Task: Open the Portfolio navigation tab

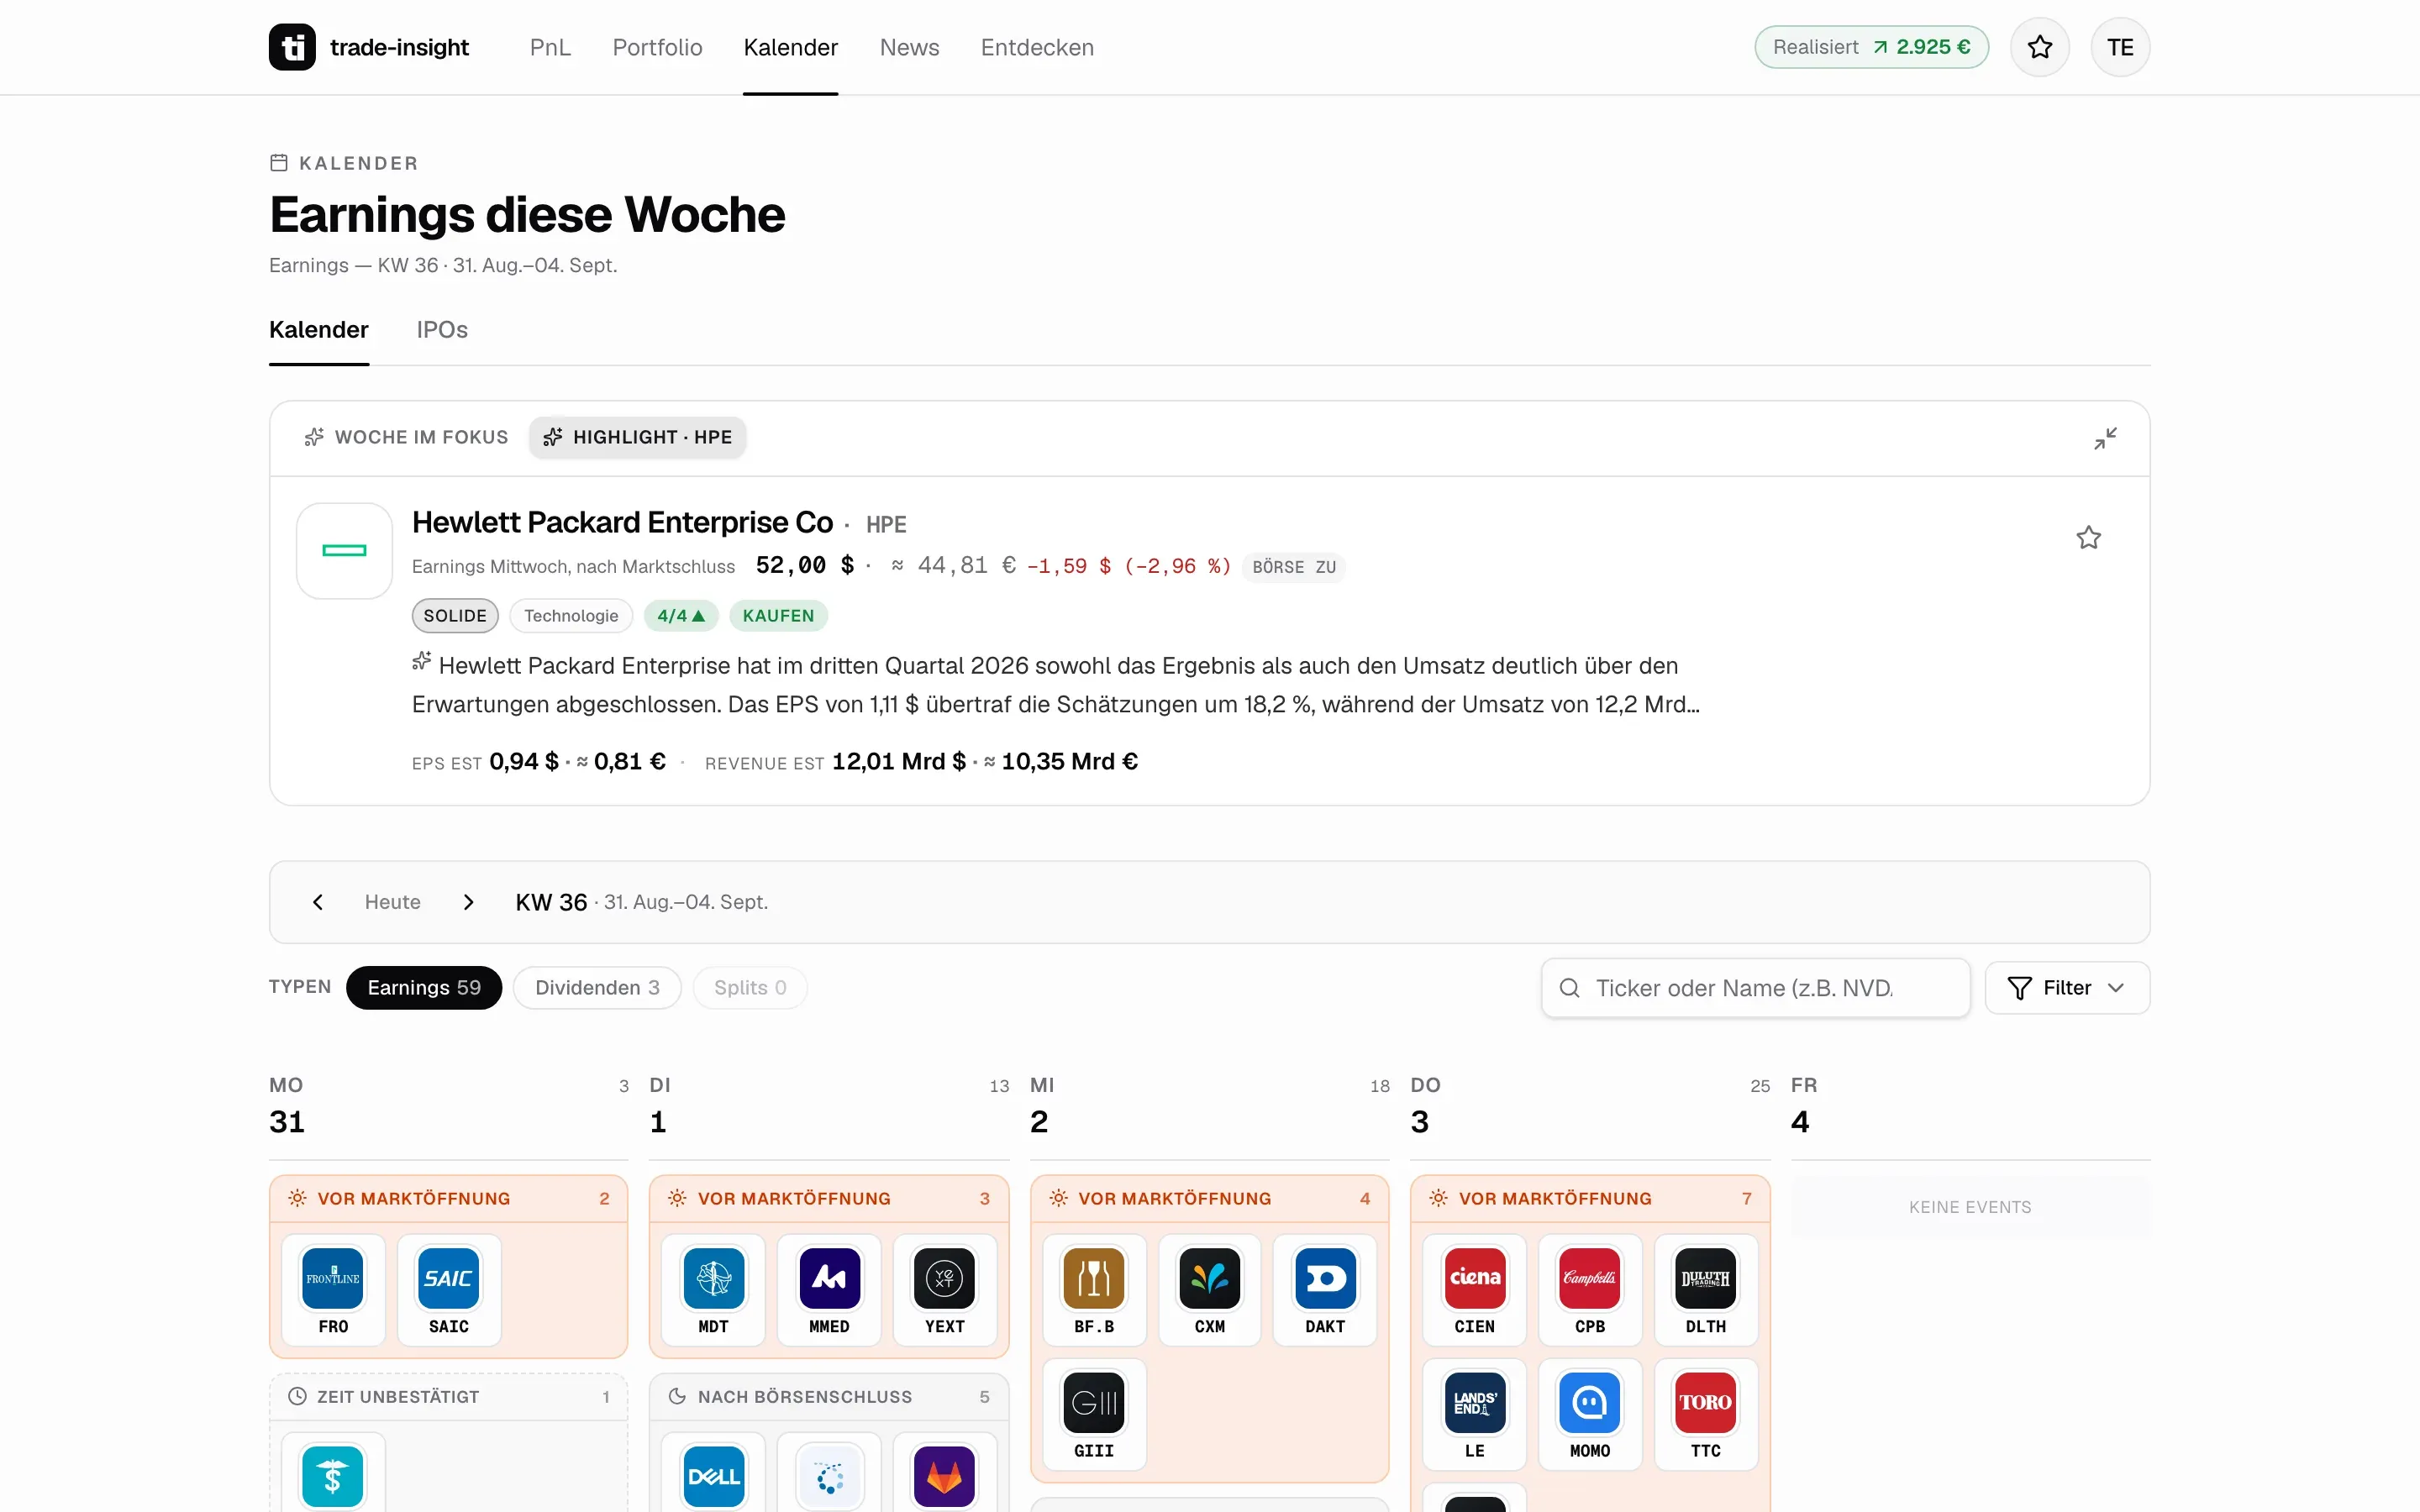Action: (657, 47)
